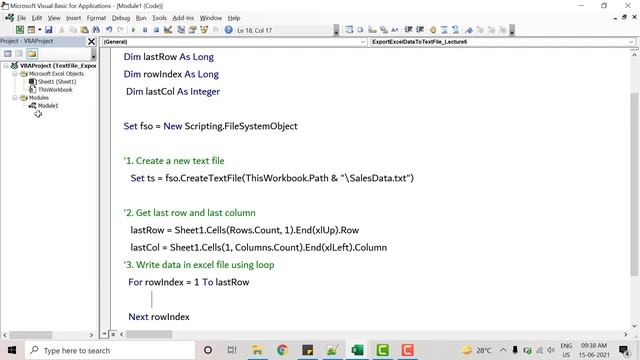Viewport: 640px width, 360px height.
Task: Open Standard toolbar options dropdown arrow
Action: coord(336,30)
